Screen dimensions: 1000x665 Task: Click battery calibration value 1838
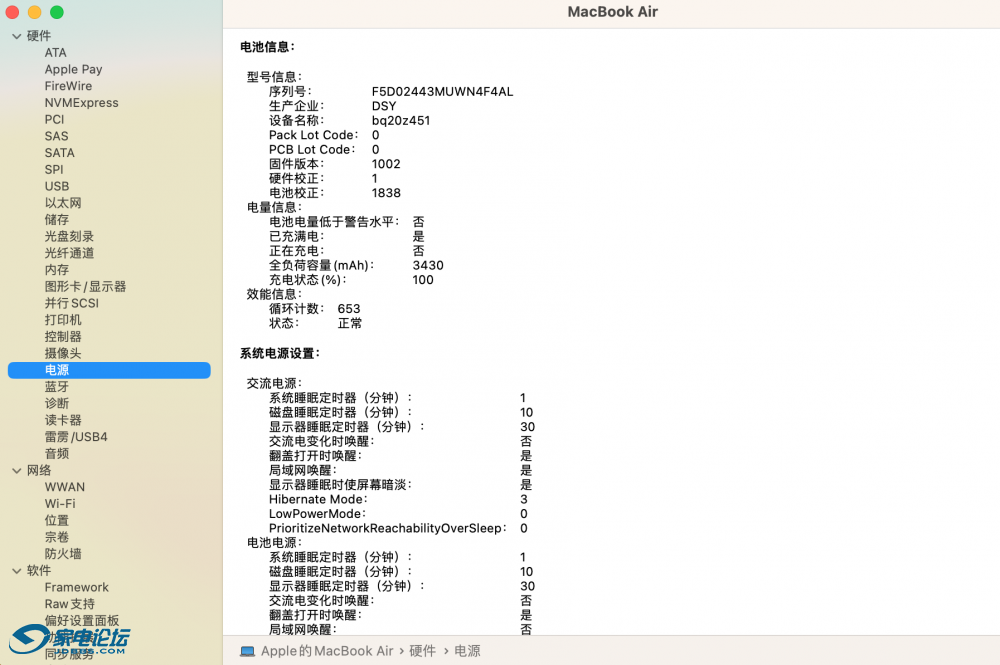click(x=386, y=193)
